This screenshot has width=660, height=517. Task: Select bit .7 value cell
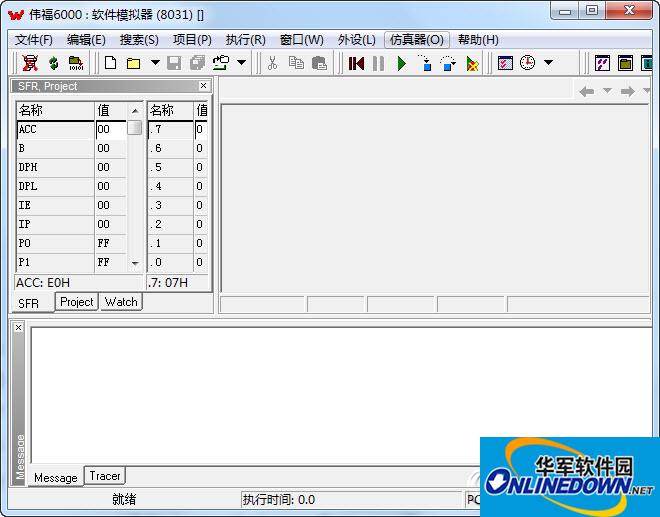(201, 129)
